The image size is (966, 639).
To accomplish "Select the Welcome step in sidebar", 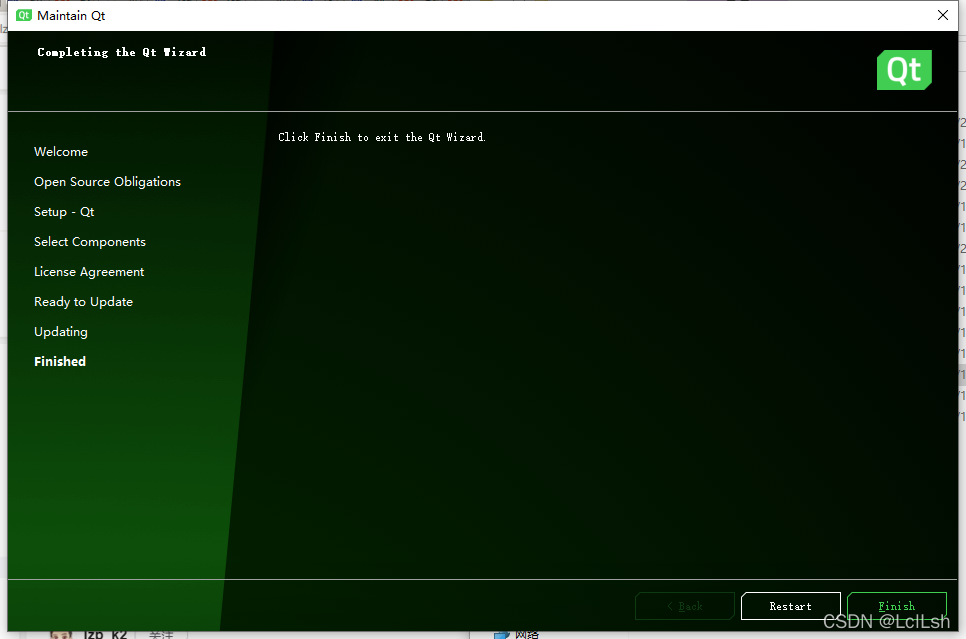I will click(x=61, y=152).
